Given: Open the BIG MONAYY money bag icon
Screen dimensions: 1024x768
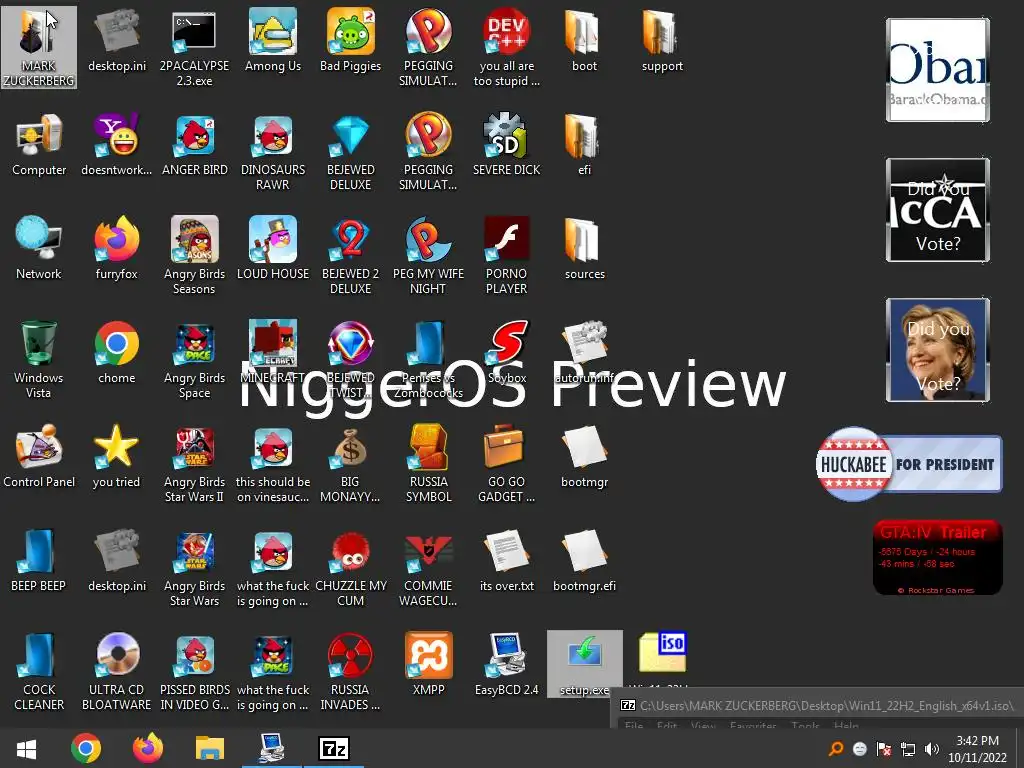Looking at the screenshot, I should coord(350,464).
